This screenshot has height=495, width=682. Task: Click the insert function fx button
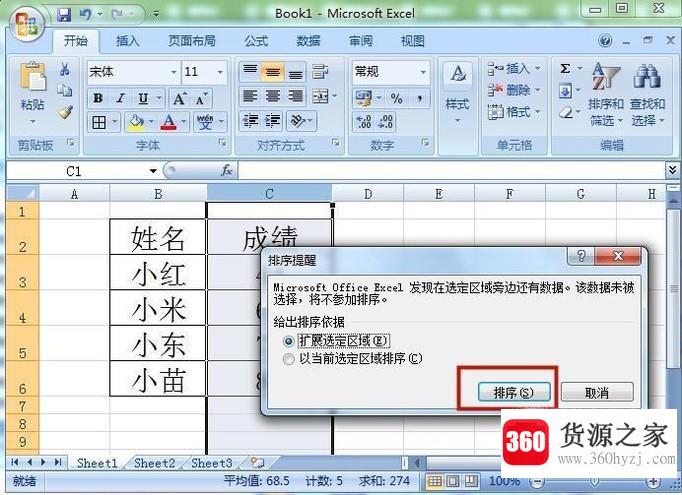point(227,171)
